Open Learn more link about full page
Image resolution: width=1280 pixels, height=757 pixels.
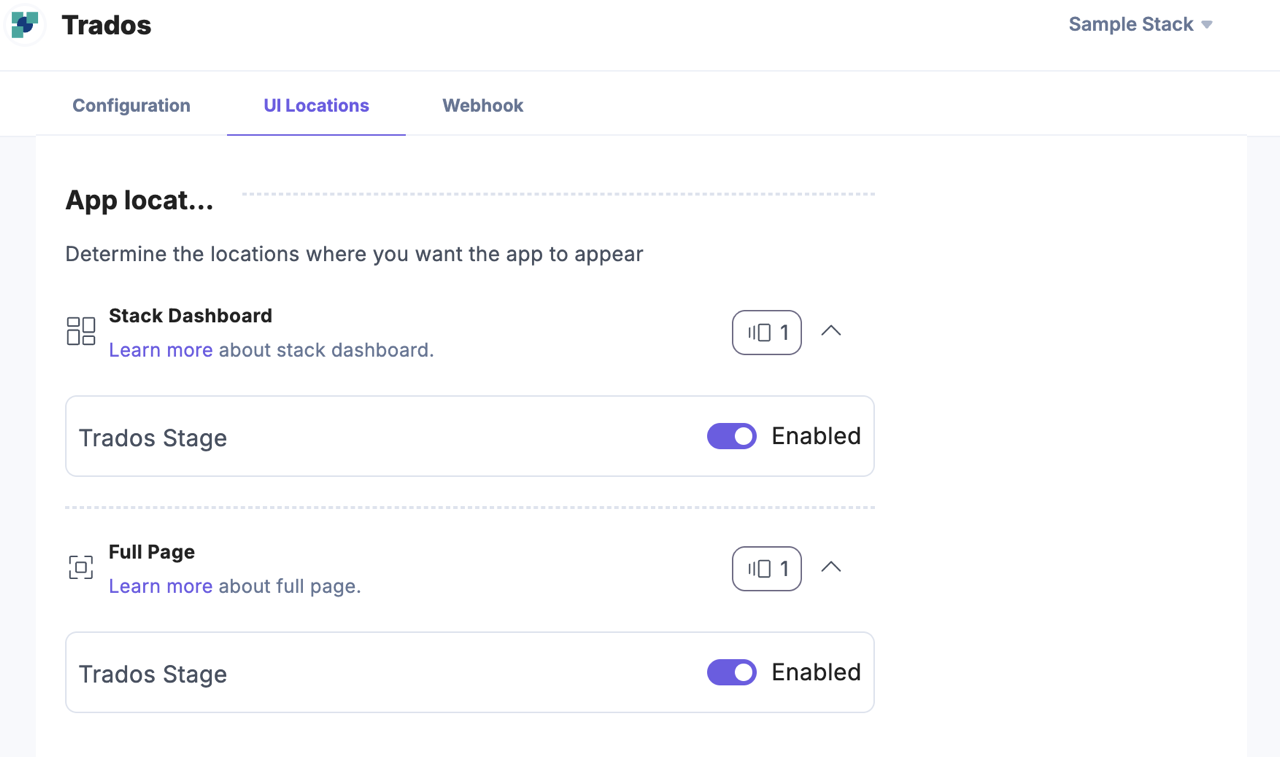(160, 586)
